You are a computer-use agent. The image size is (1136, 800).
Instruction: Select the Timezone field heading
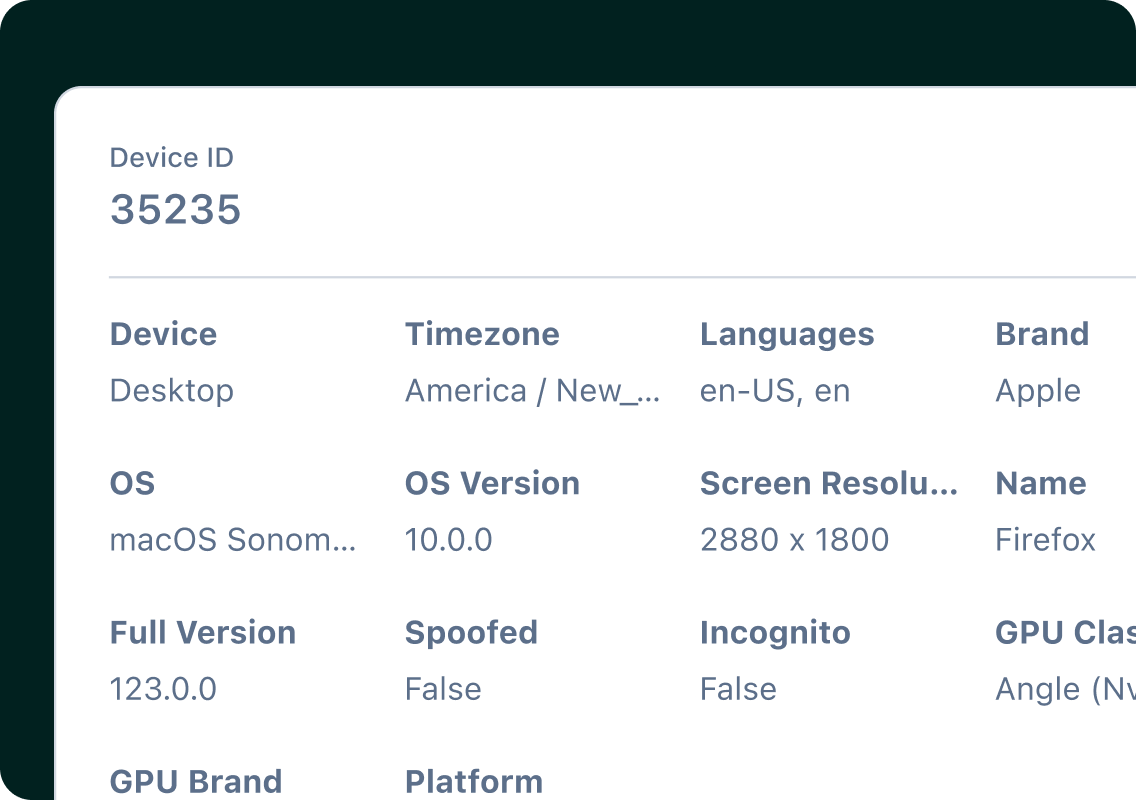482,334
